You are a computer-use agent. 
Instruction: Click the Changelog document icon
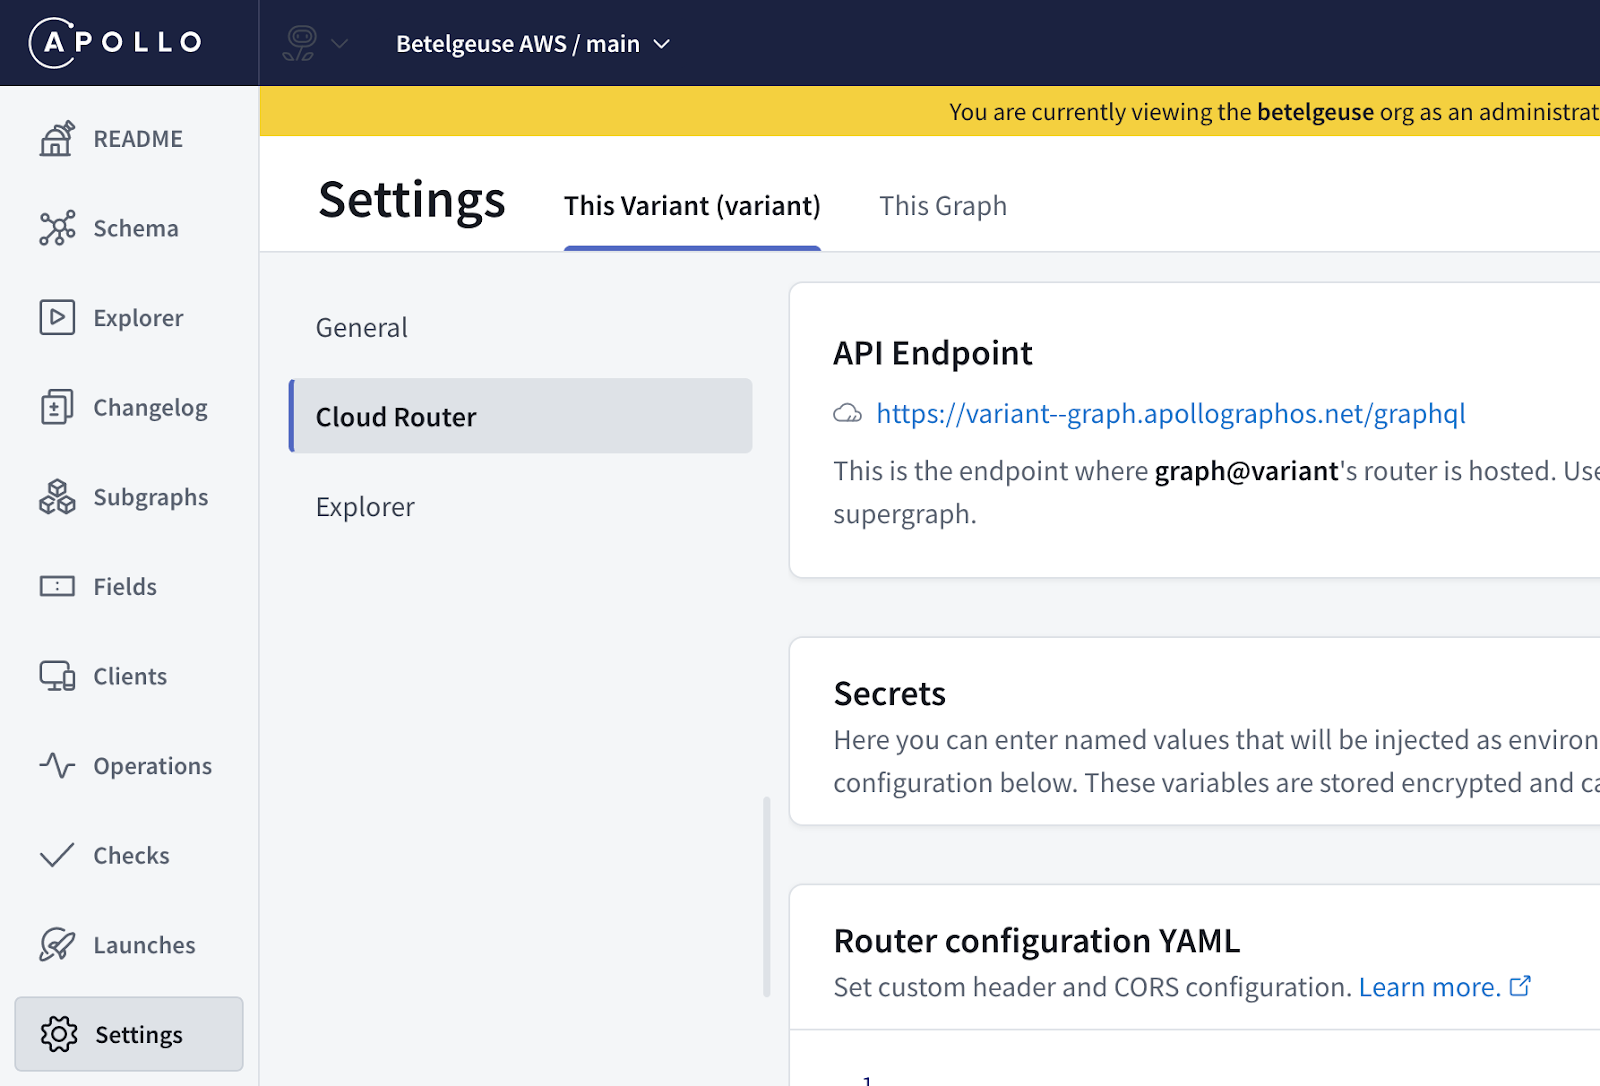(x=57, y=407)
